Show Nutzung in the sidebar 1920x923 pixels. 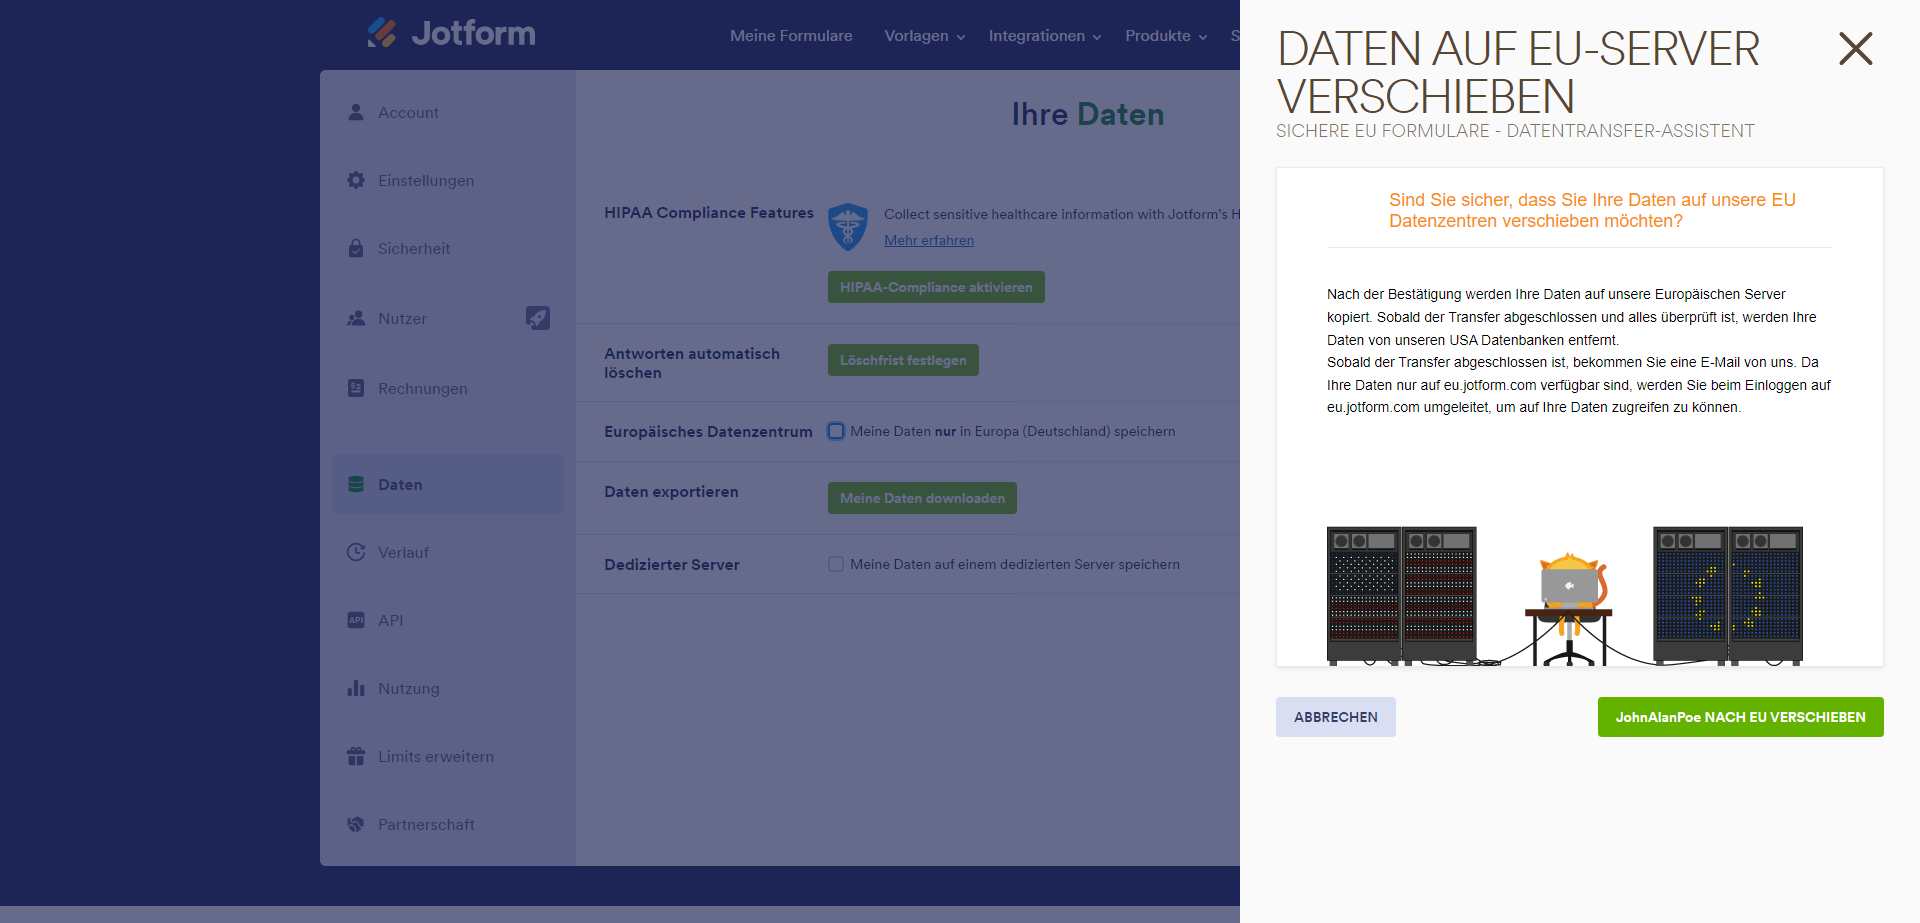(x=448, y=688)
